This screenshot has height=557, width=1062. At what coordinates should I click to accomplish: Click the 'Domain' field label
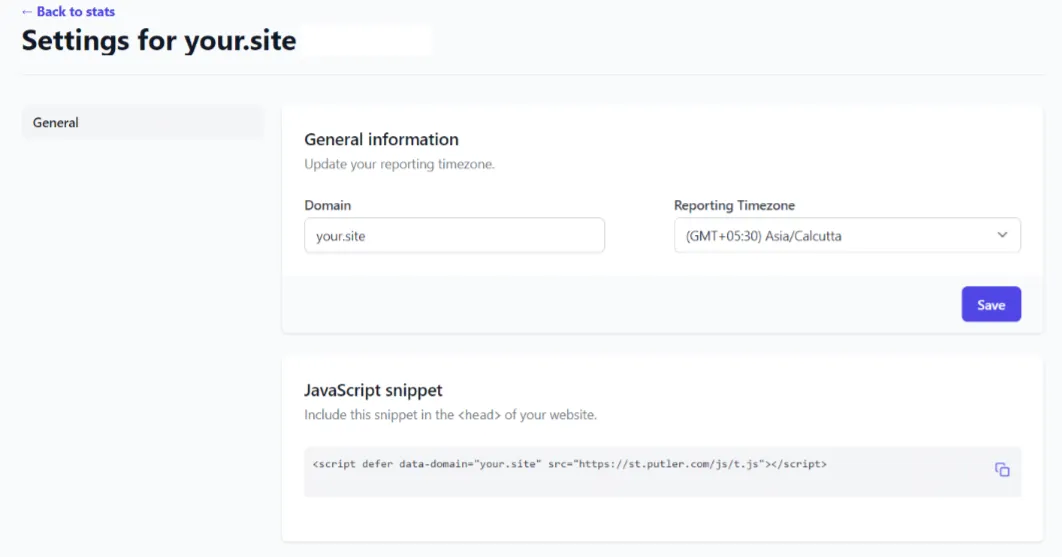click(328, 205)
